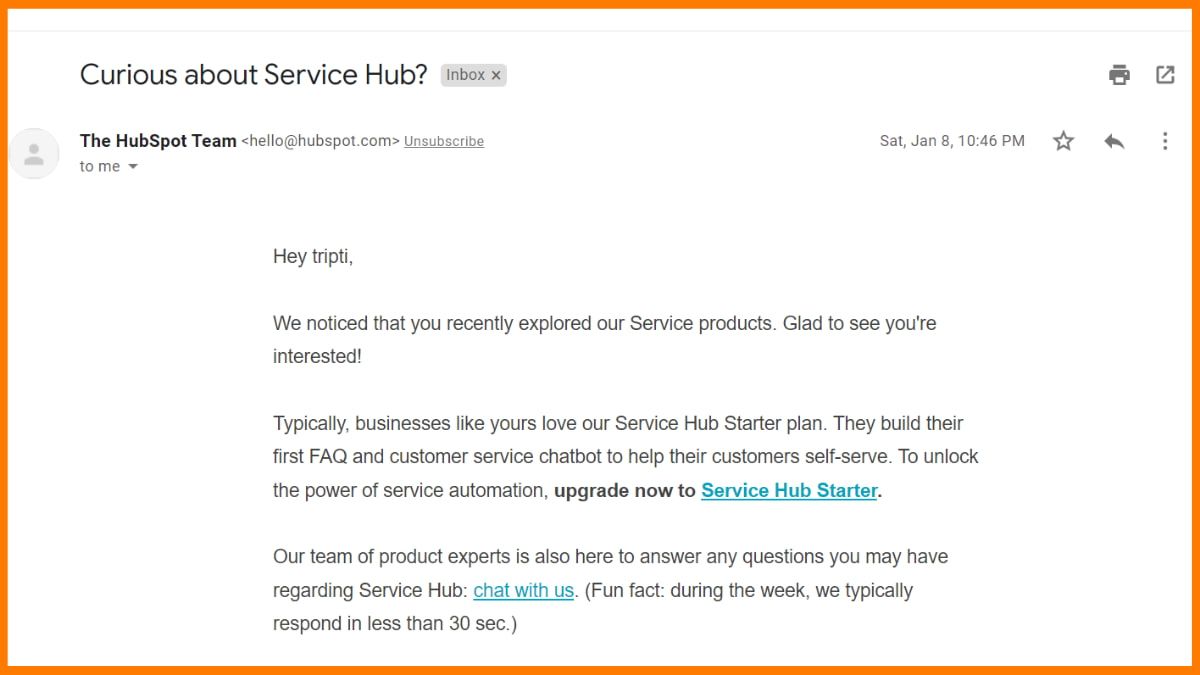This screenshot has height=675, width=1200.
Task: Click the sender's profile avatar
Action: pyautogui.click(x=34, y=154)
